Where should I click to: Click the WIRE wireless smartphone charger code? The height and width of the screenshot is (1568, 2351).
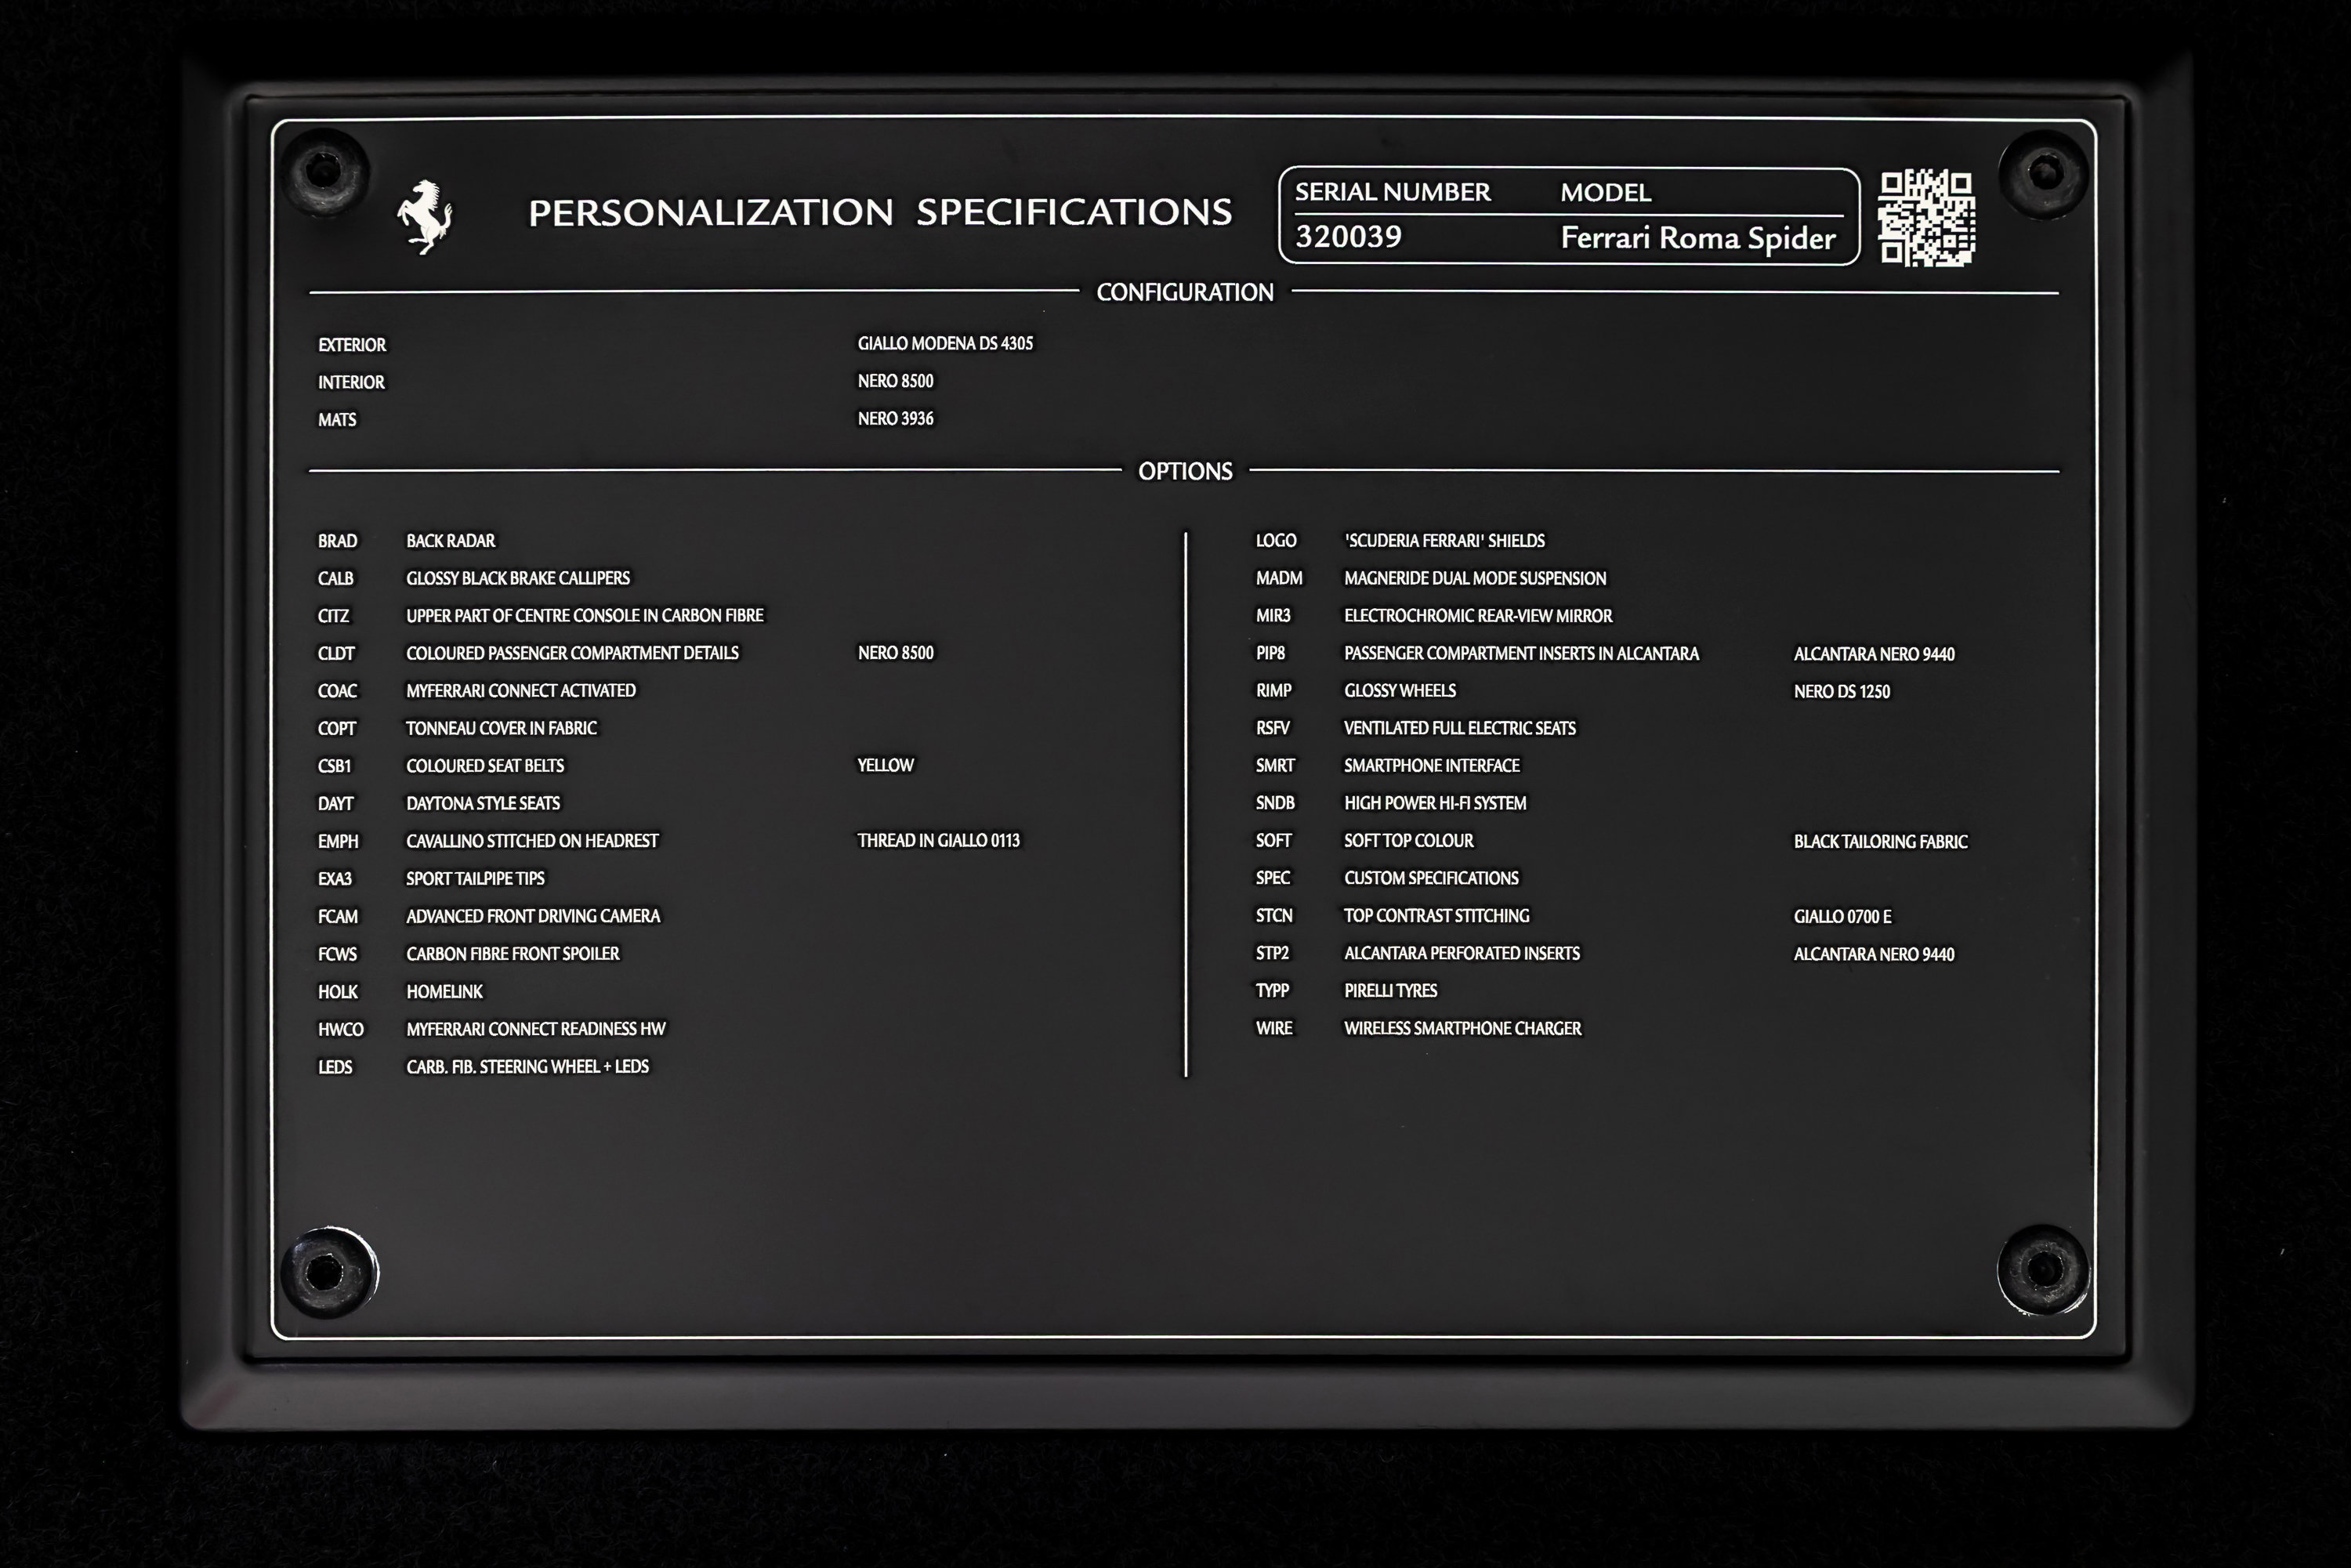click(1275, 1028)
